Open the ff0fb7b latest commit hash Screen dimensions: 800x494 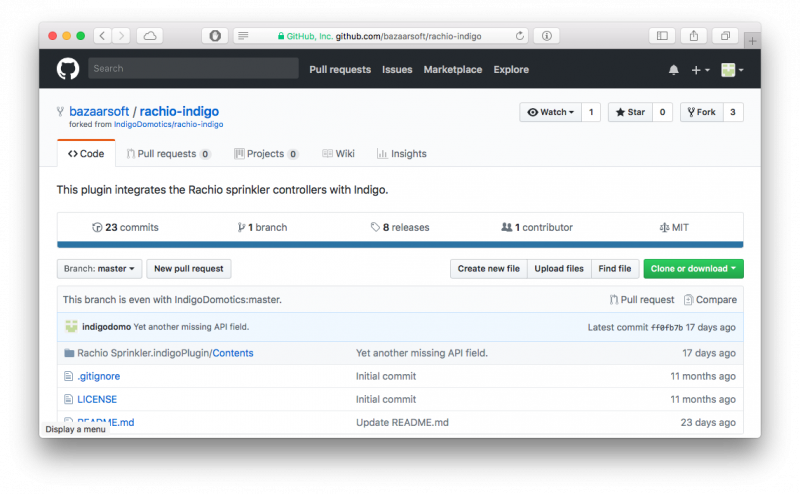pos(666,327)
